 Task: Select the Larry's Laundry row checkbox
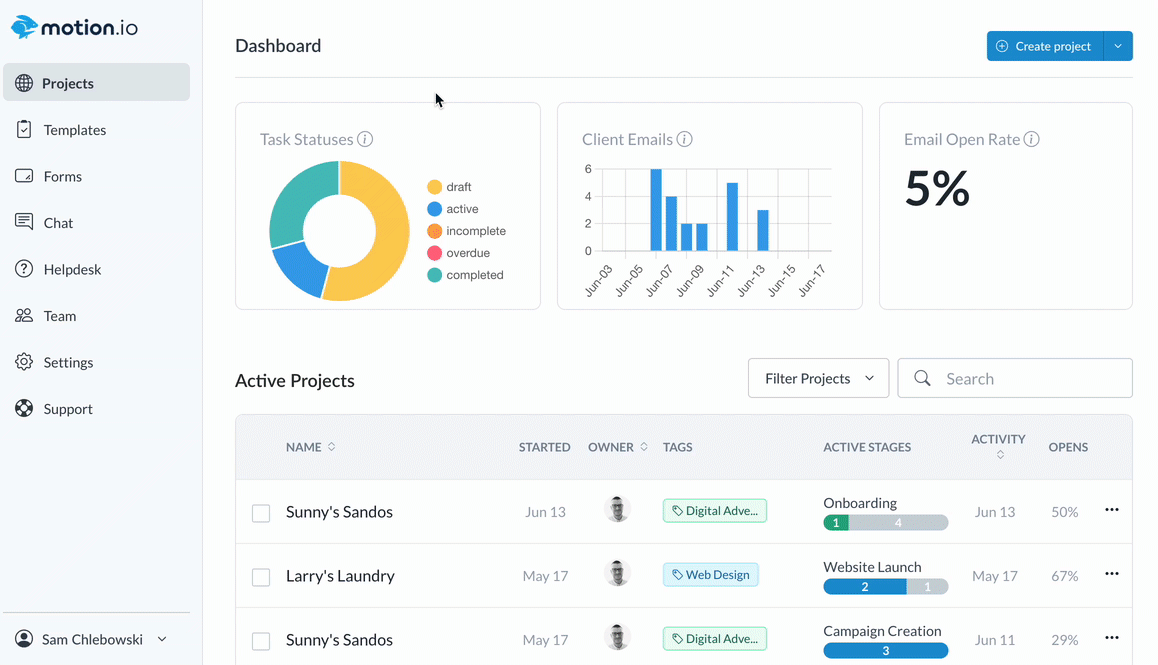tap(261, 577)
